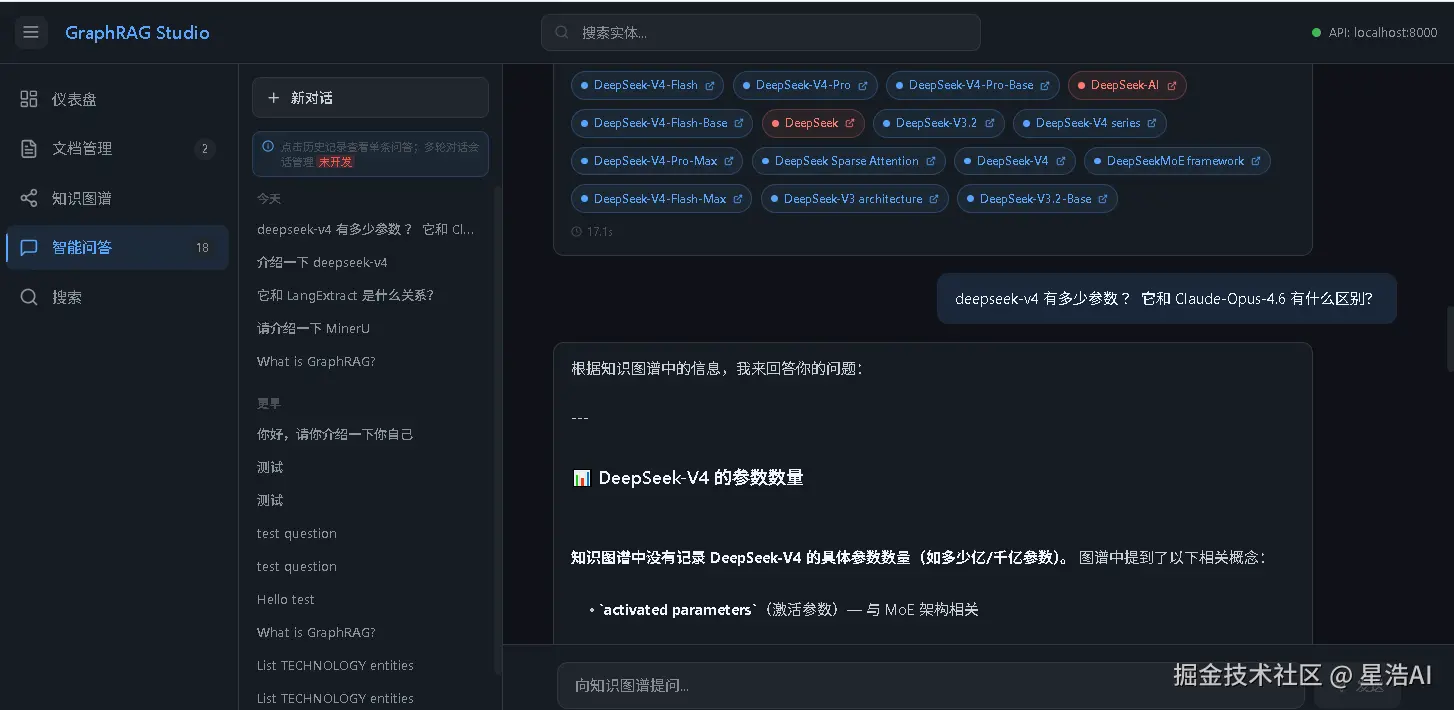
Task: Click the GraphRAG Studio logo
Action: [x=137, y=32]
